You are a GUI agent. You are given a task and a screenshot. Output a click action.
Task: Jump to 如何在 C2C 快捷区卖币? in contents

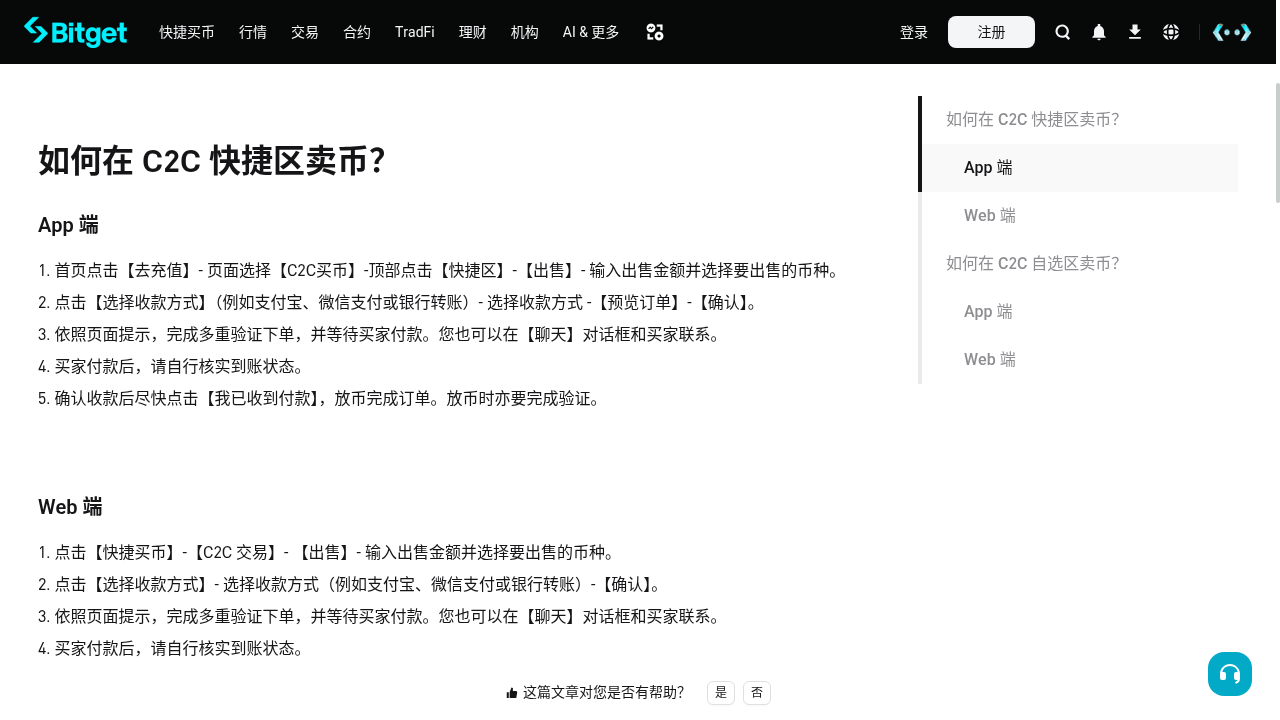tap(1032, 120)
